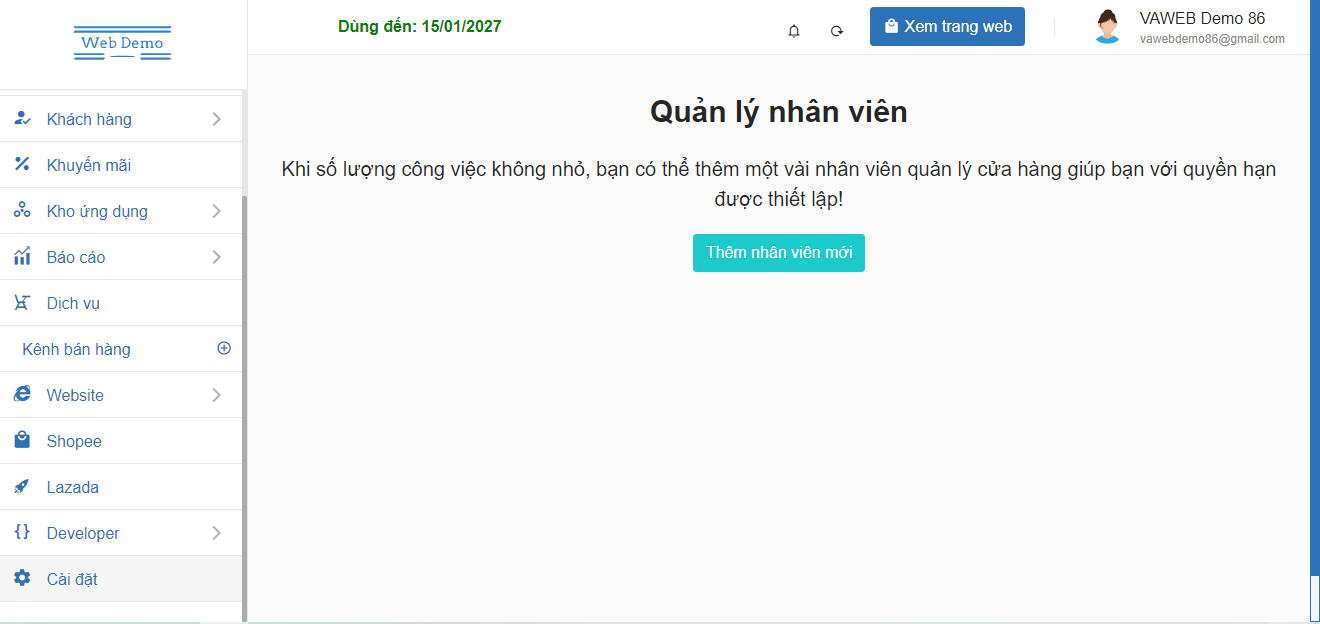Click the Web Demo logo
Screen dimensions: 1320x624
click(x=122, y=43)
